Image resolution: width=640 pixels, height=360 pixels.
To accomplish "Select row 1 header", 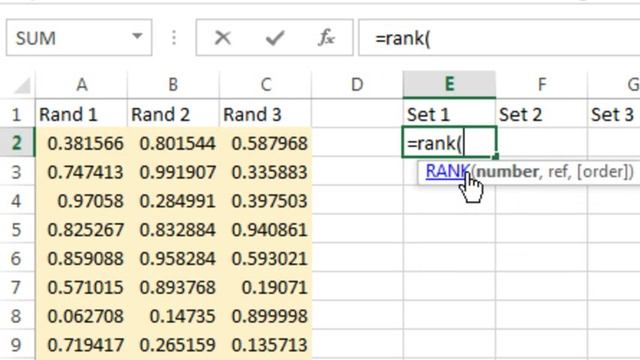I will tap(17, 114).
